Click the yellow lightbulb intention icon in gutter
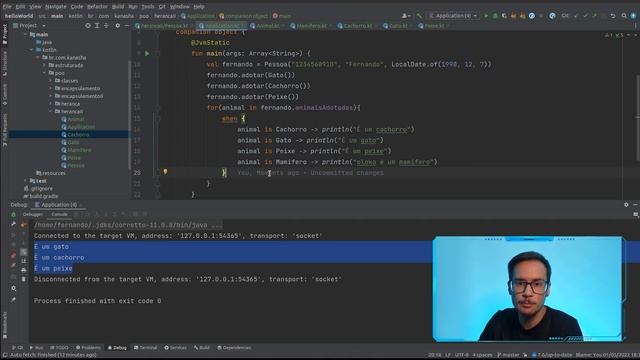This screenshot has height=360, width=640. coord(165,172)
